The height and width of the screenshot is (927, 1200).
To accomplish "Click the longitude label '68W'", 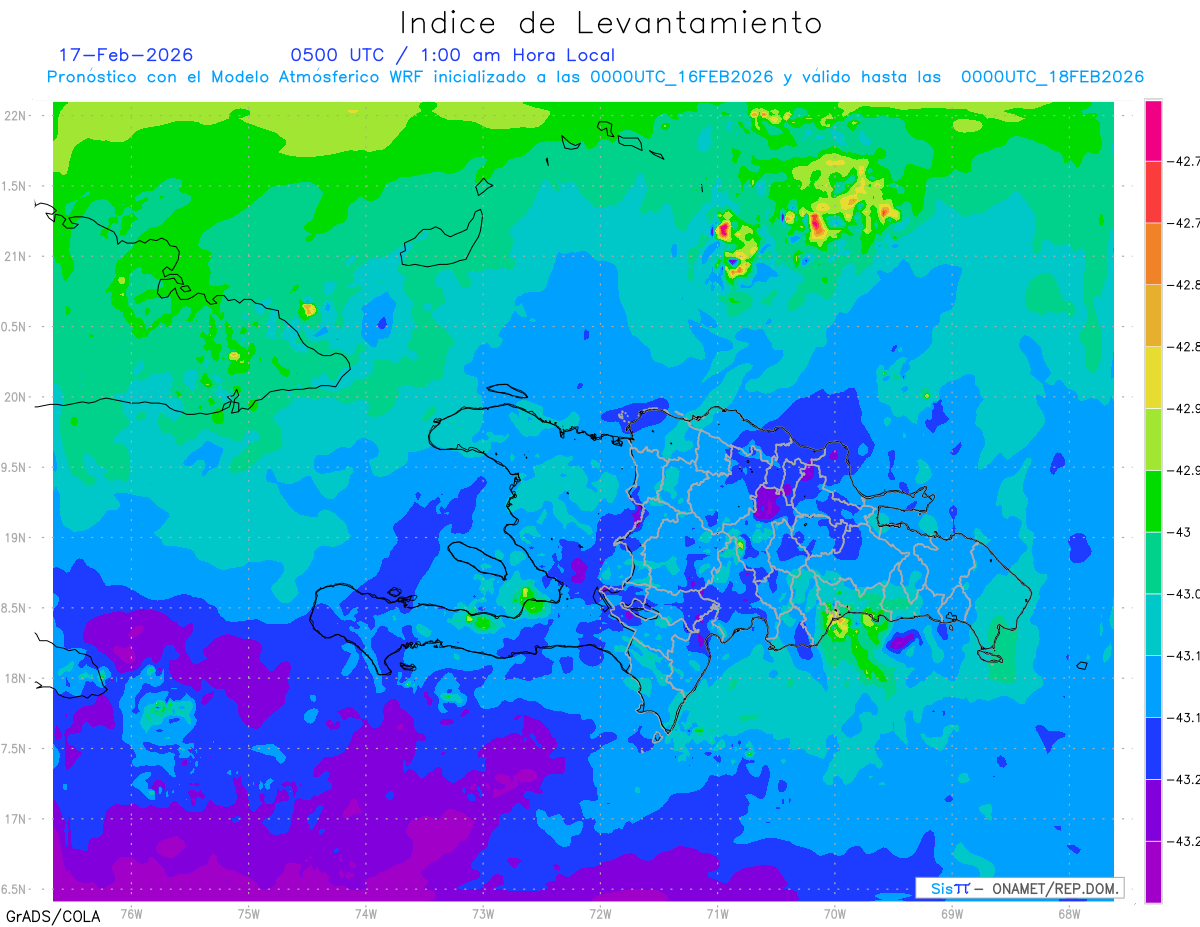I will pos(1069,913).
